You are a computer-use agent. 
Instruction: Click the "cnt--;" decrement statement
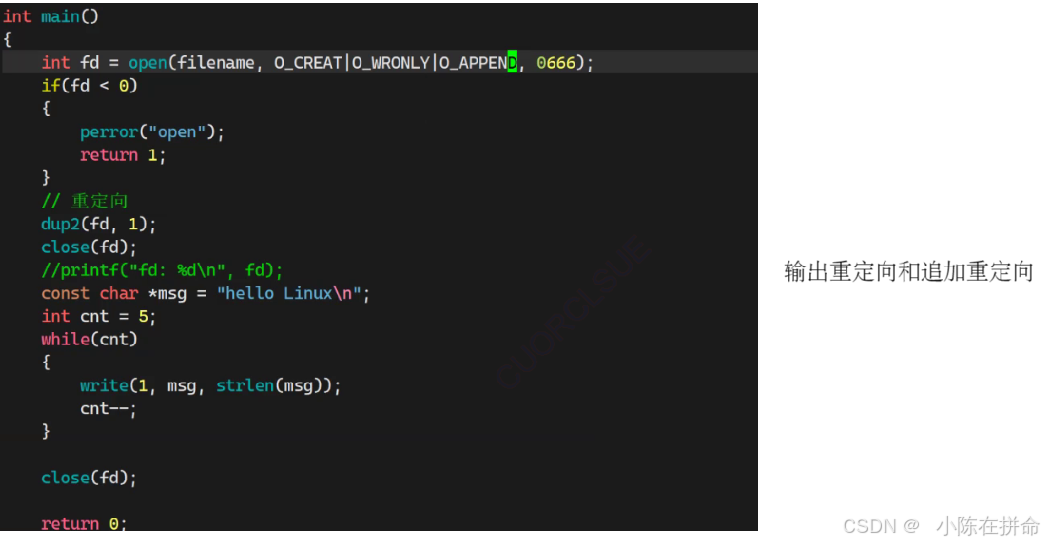pos(108,408)
